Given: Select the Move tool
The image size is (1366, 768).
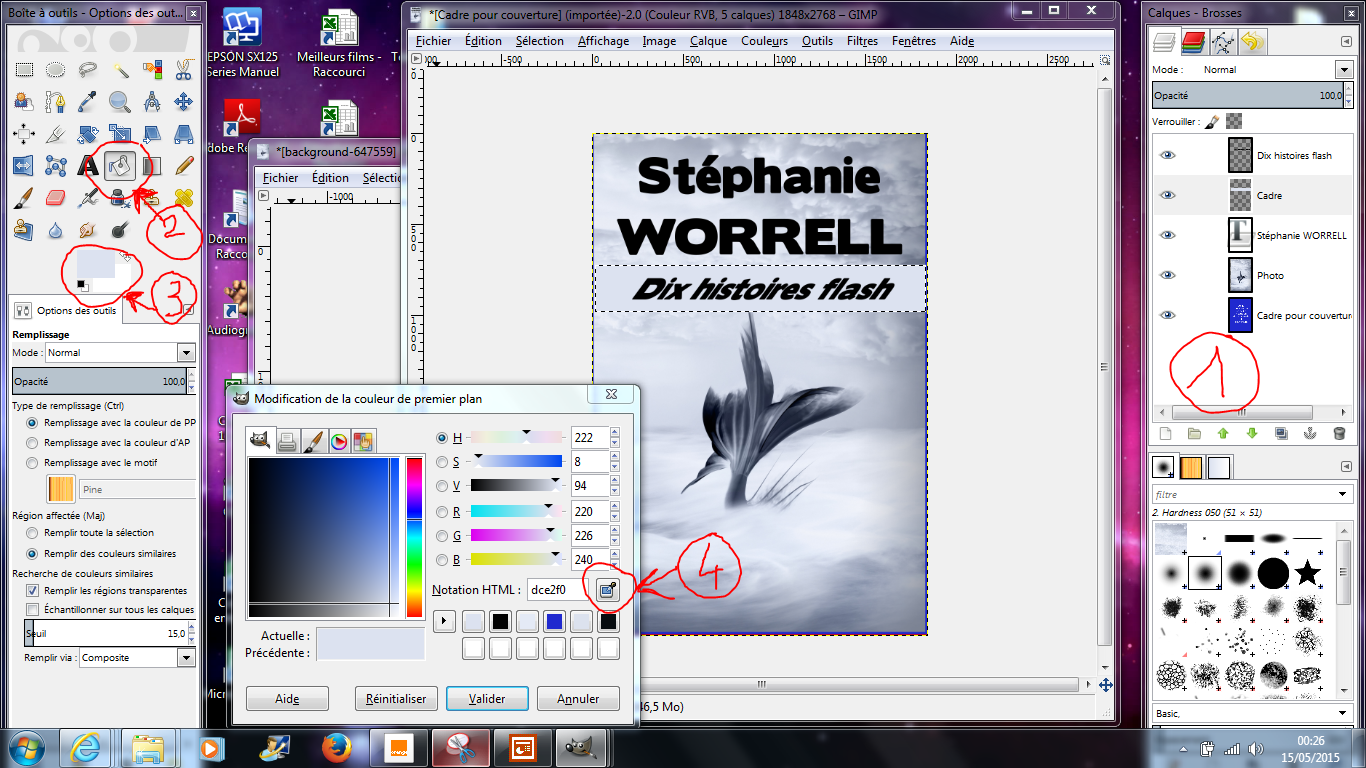Looking at the screenshot, I should click(183, 102).
